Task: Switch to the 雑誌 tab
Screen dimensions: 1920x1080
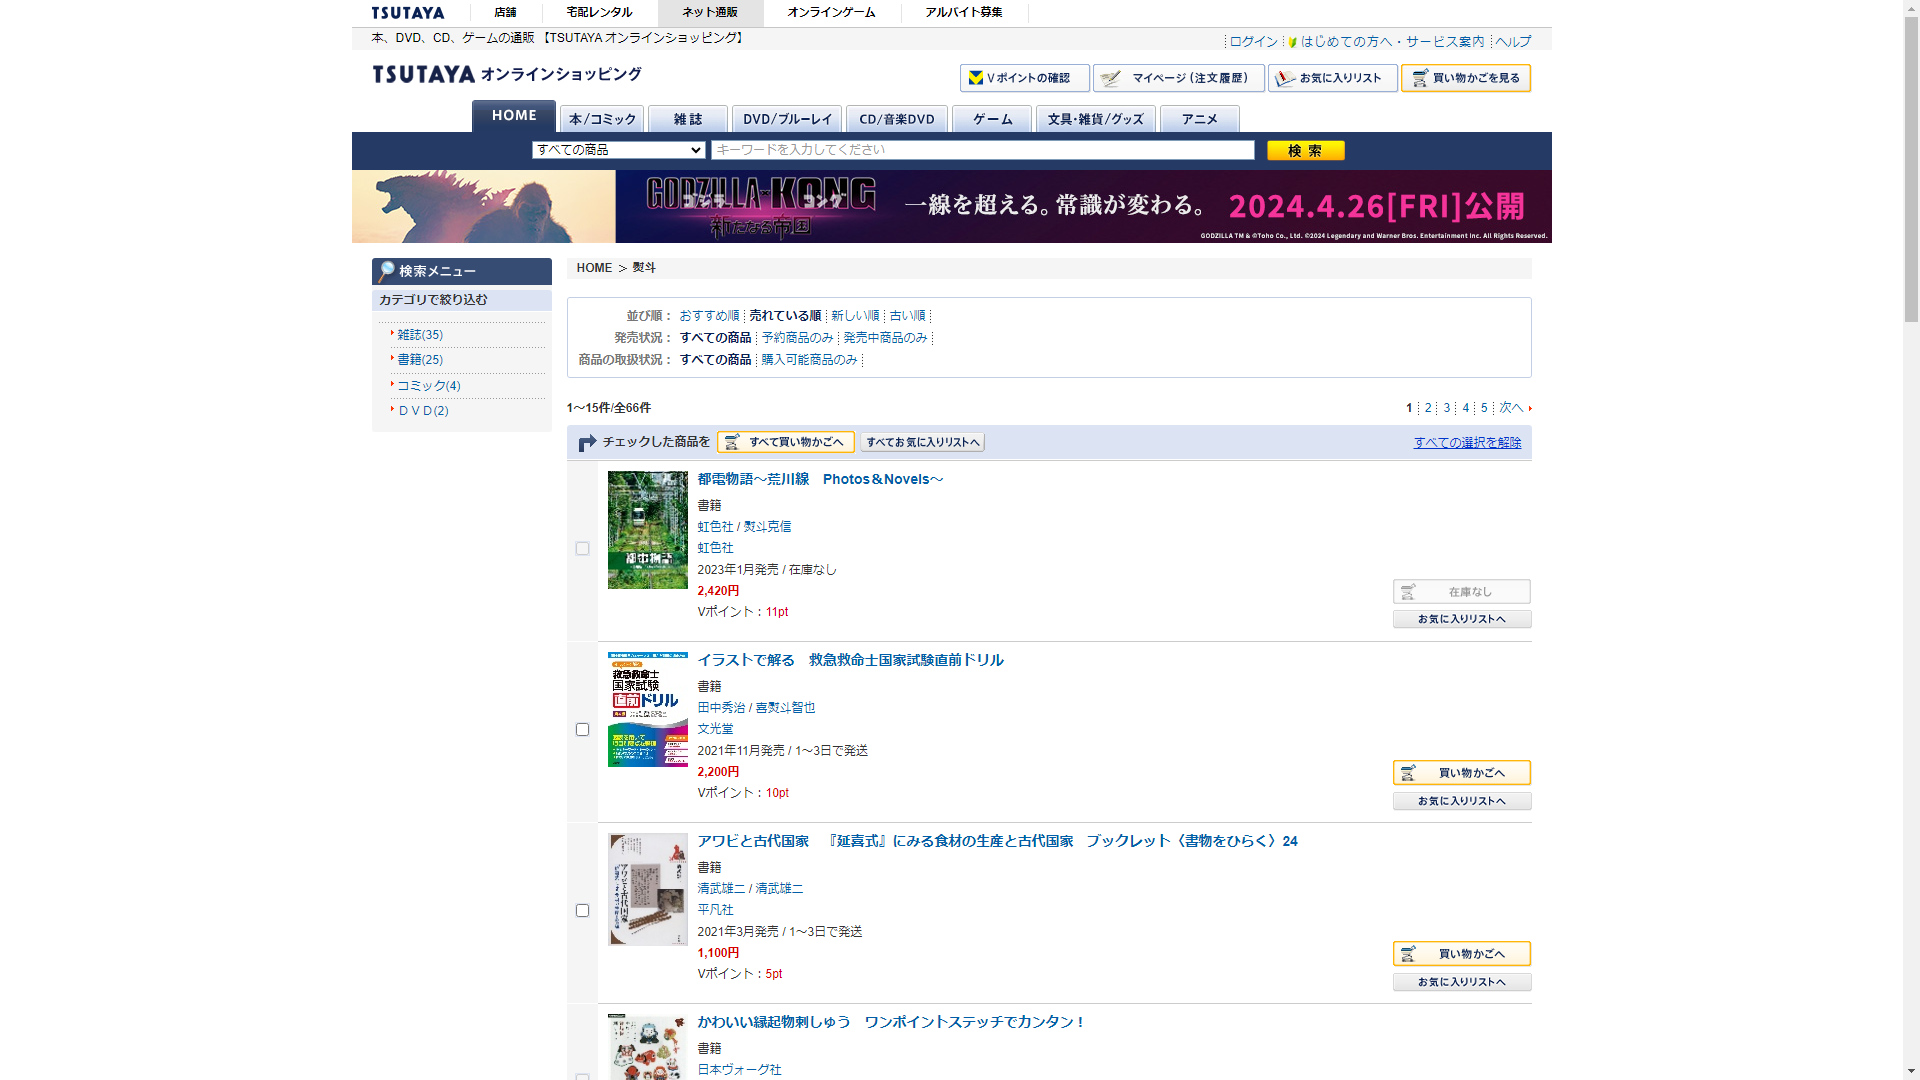Action: [688, 119]
